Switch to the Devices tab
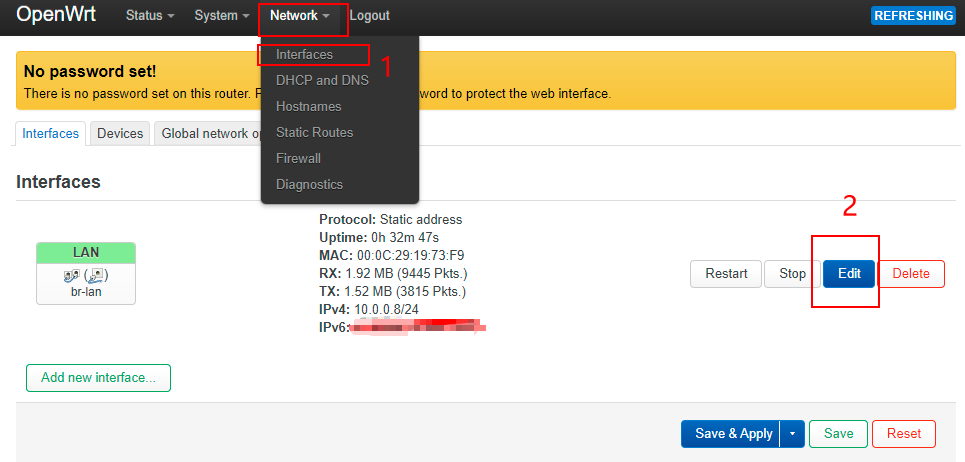Screen dimensions: 965x462 [x=120, y=133]
